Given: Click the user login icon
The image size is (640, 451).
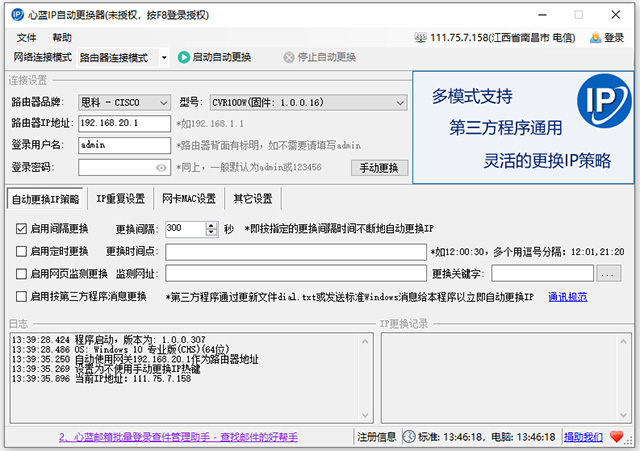Looking at the screenshot, I should [x=596, y=38].
